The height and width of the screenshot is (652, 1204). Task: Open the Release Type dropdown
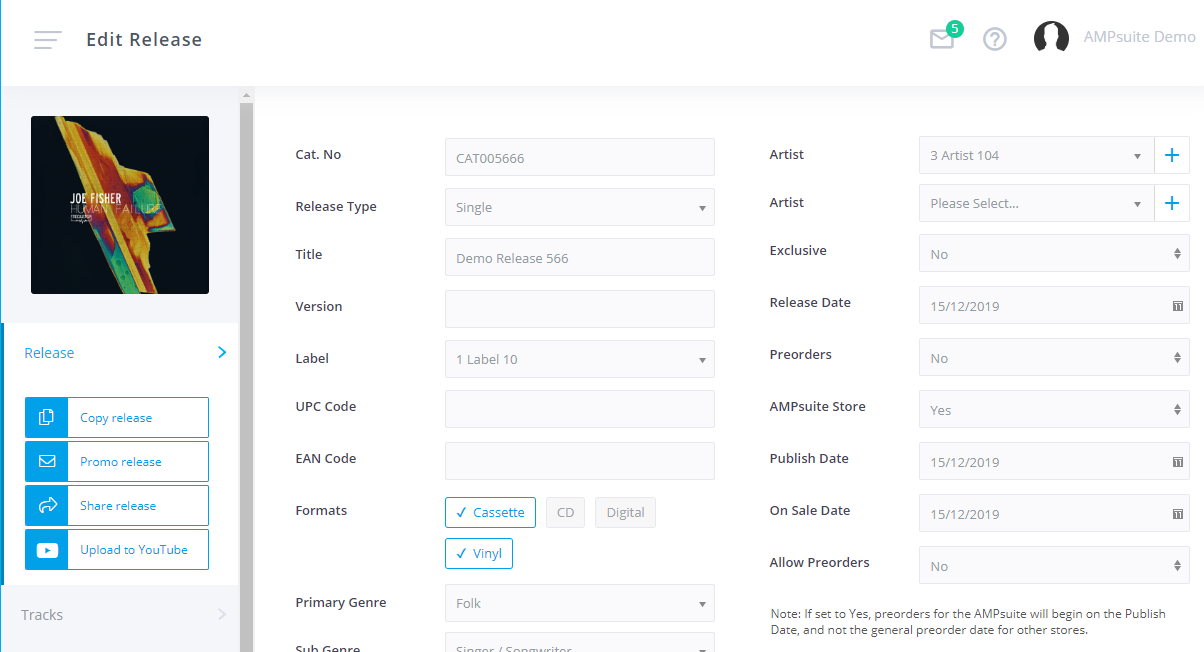click(580, 207)
